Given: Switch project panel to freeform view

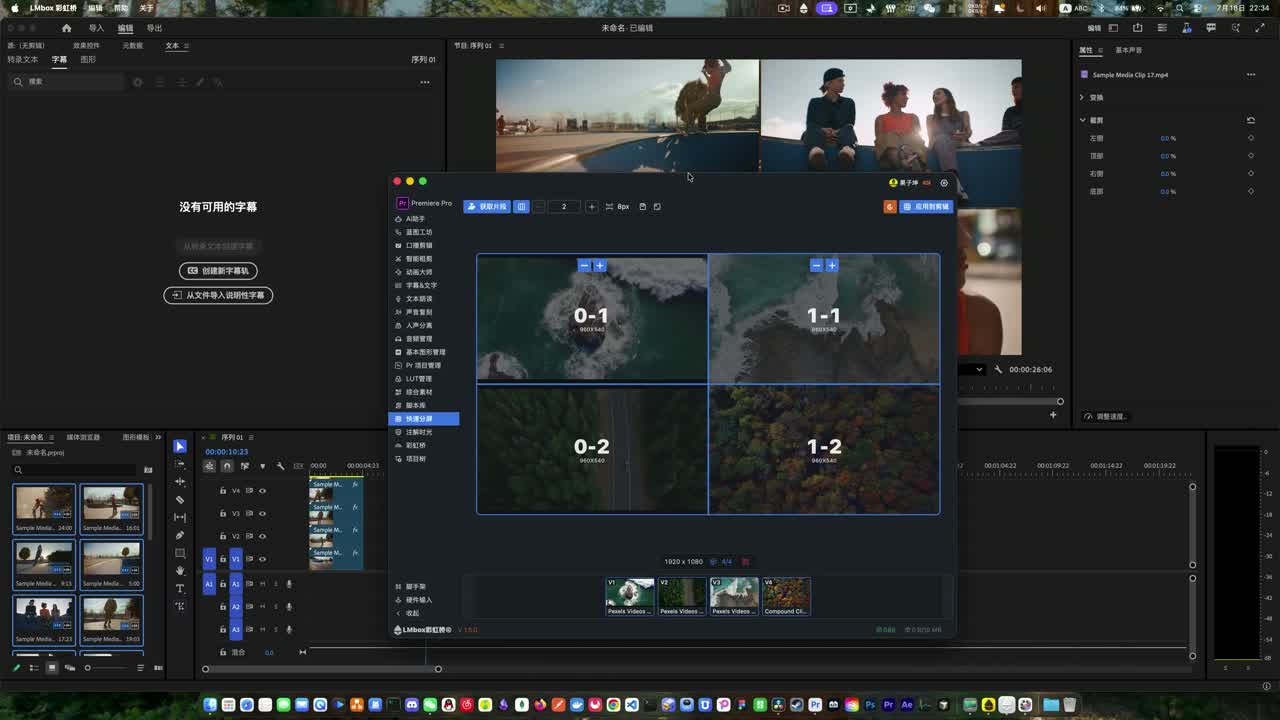Looking at the screenshot, I should point(69,667).
